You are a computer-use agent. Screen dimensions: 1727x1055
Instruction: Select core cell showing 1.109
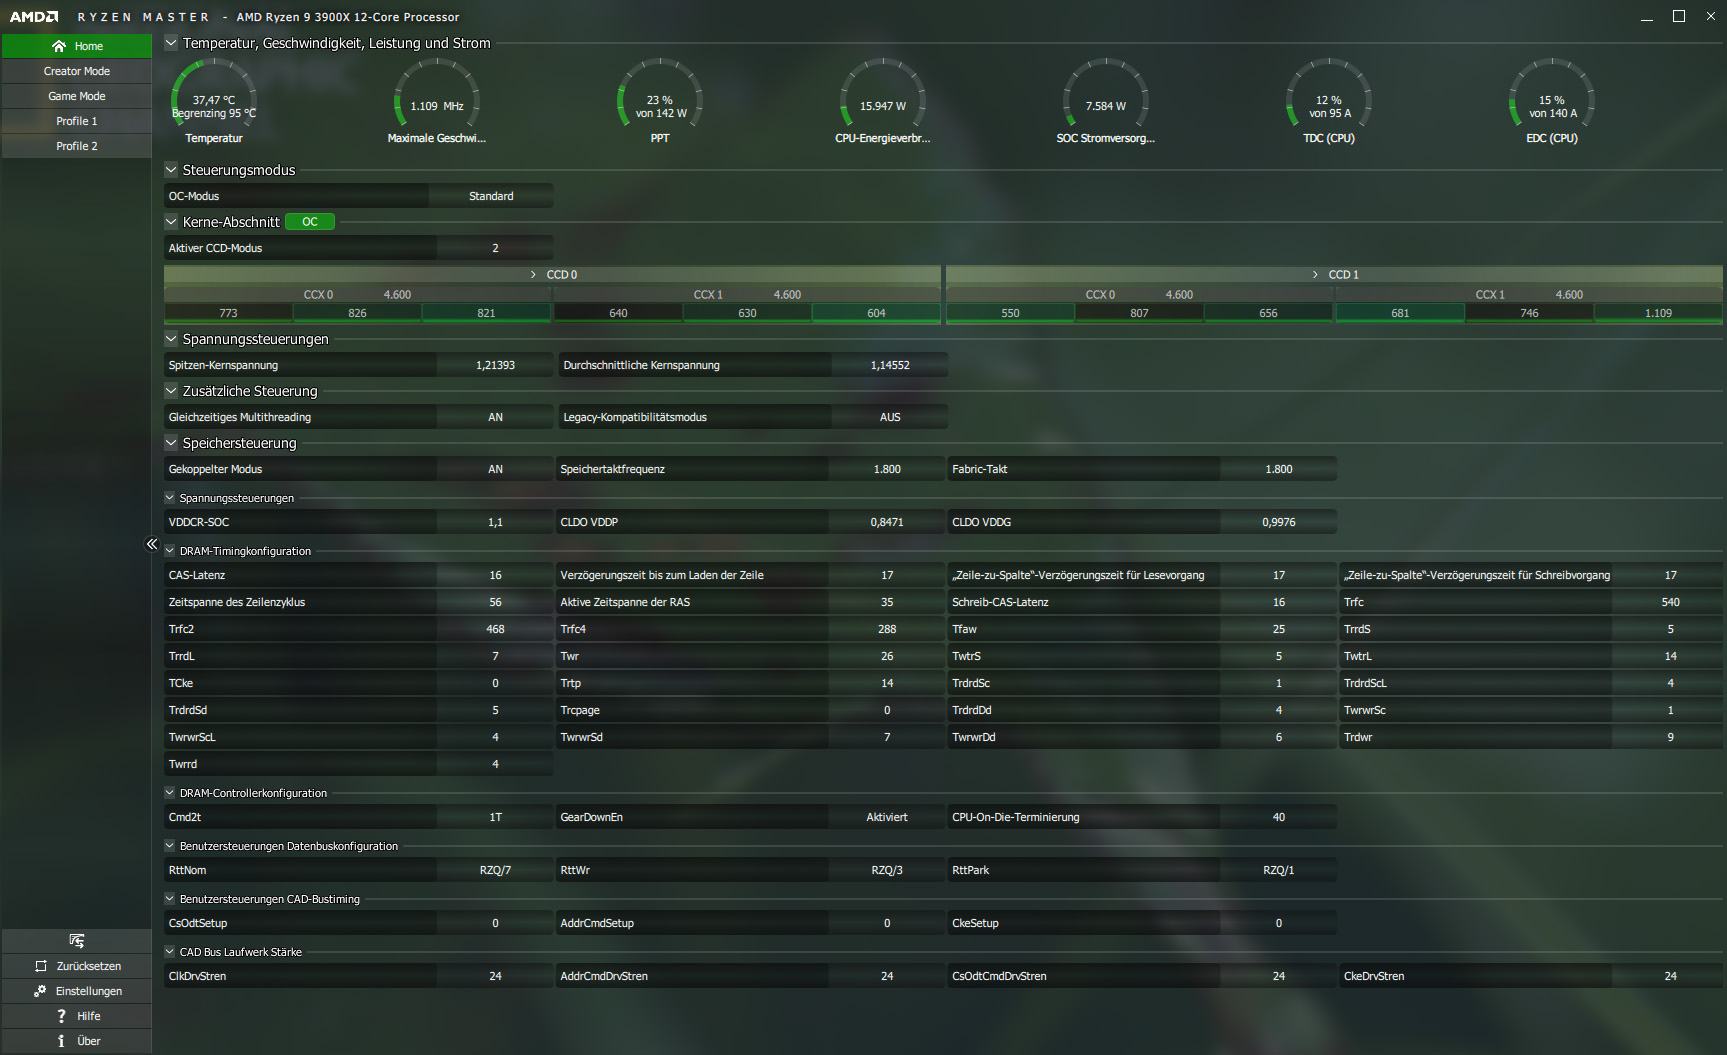click(1658, 313)
